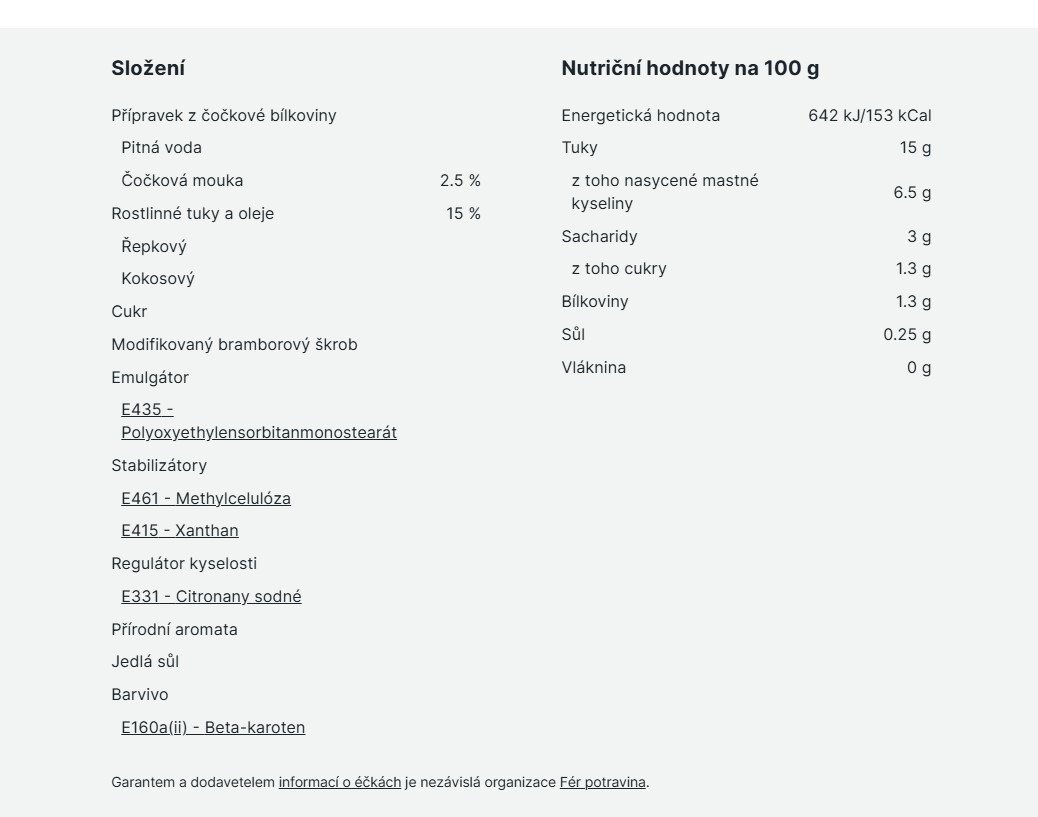Click the E160a(ii) Beta-karoten link
The image size is (1038, 817).
(213, 727)
